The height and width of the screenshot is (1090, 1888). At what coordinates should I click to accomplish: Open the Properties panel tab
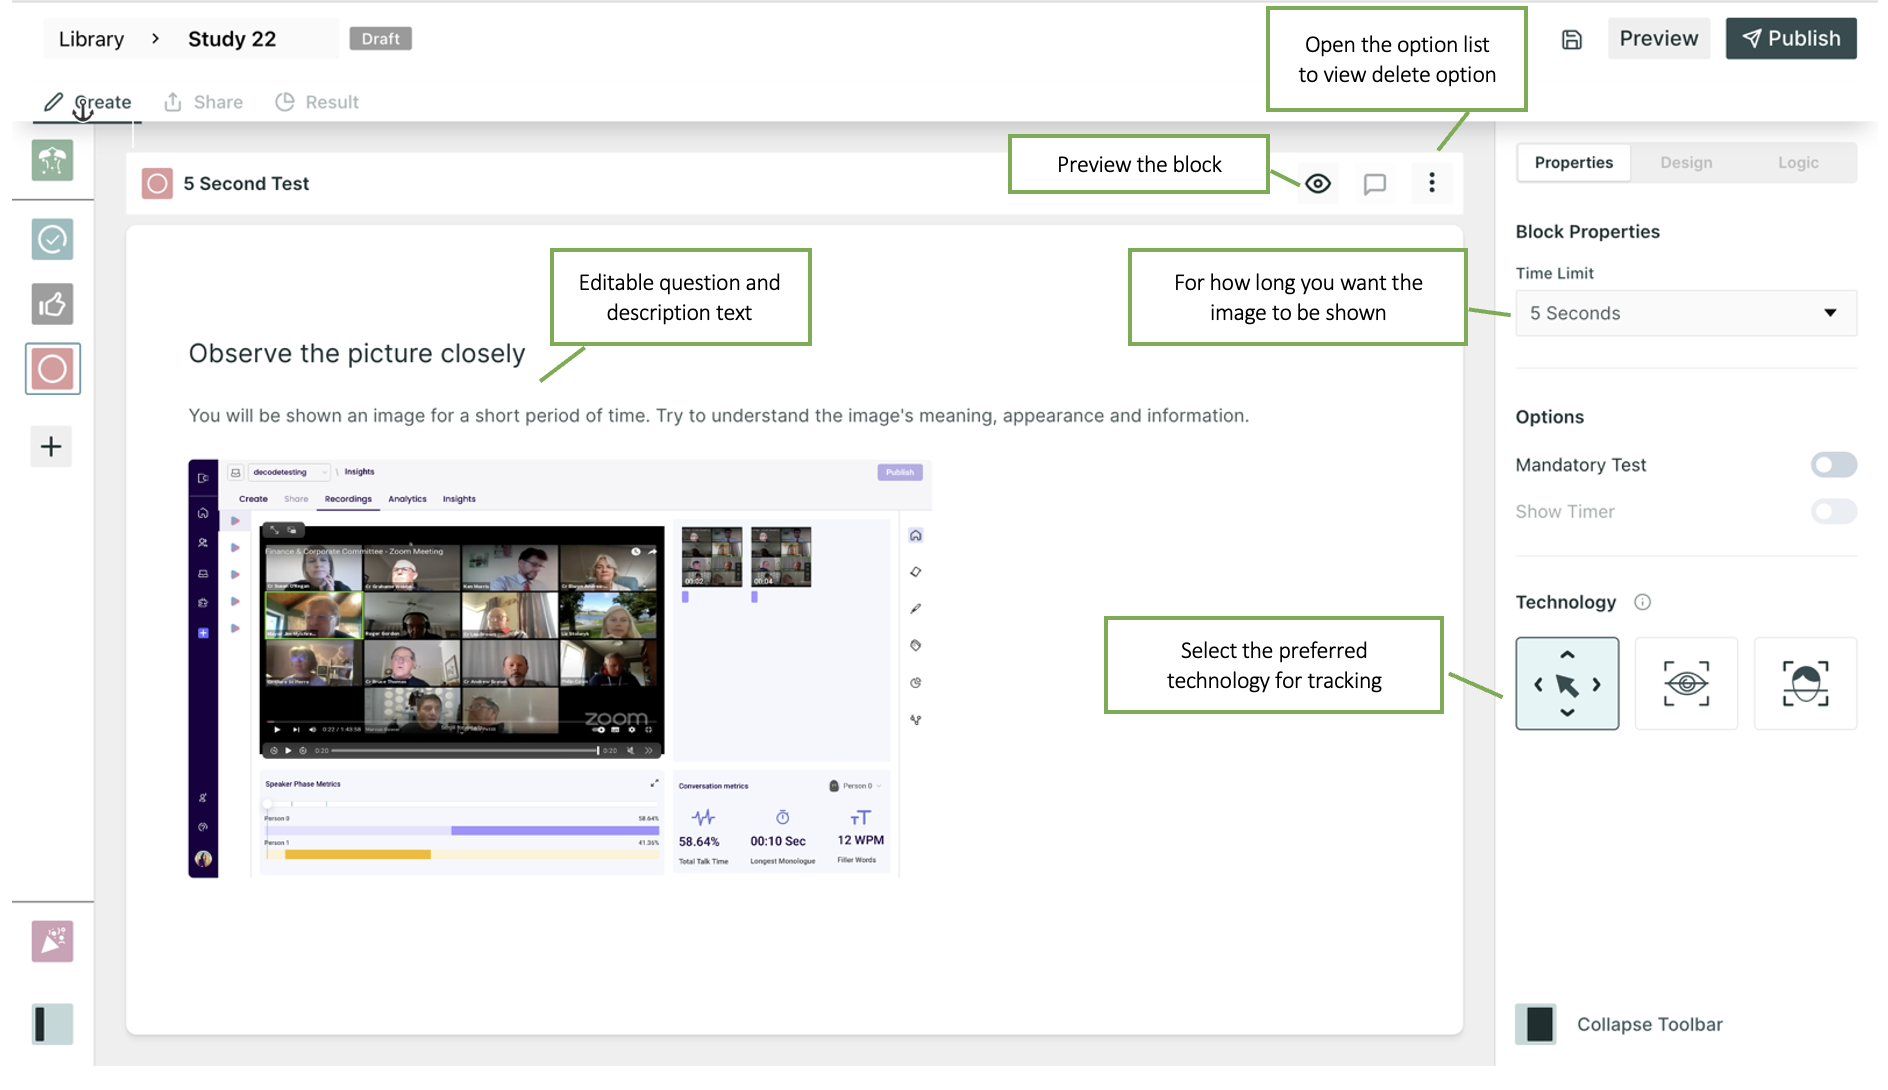coord(1574,162)
